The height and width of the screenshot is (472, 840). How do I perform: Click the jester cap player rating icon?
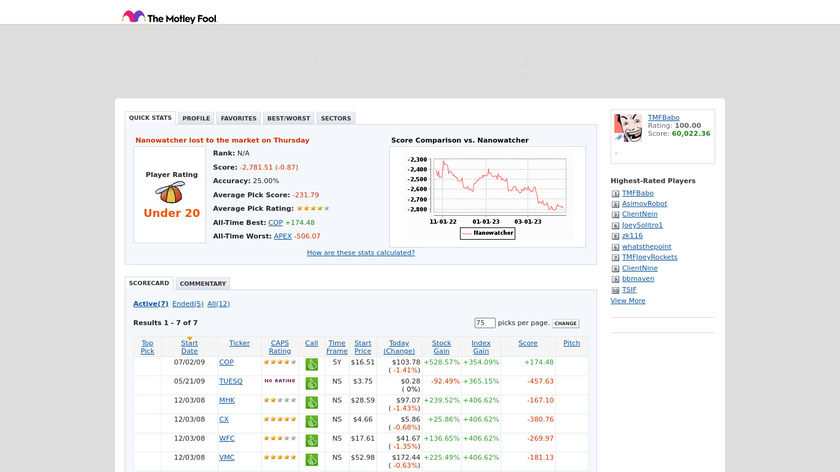[170, 194]
